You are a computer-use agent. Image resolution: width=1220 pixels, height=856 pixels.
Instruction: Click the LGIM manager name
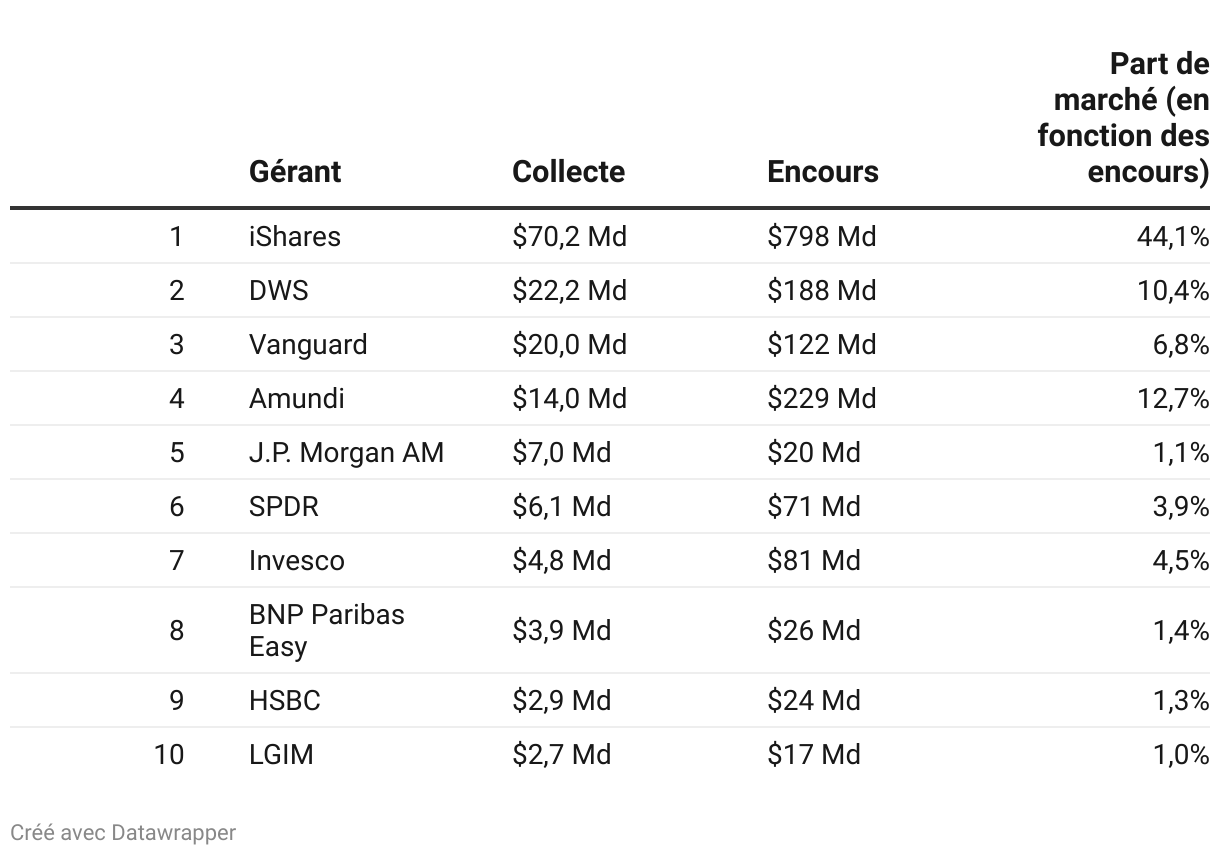281,755
